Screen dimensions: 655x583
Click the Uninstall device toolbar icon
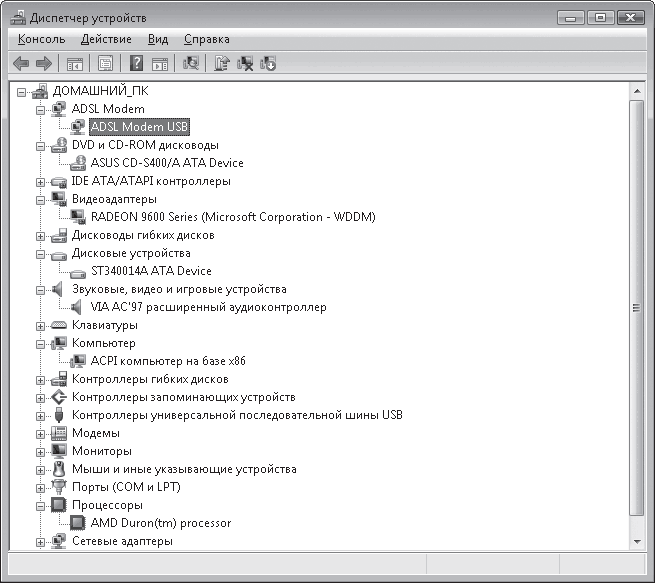(x=245, y=64)
